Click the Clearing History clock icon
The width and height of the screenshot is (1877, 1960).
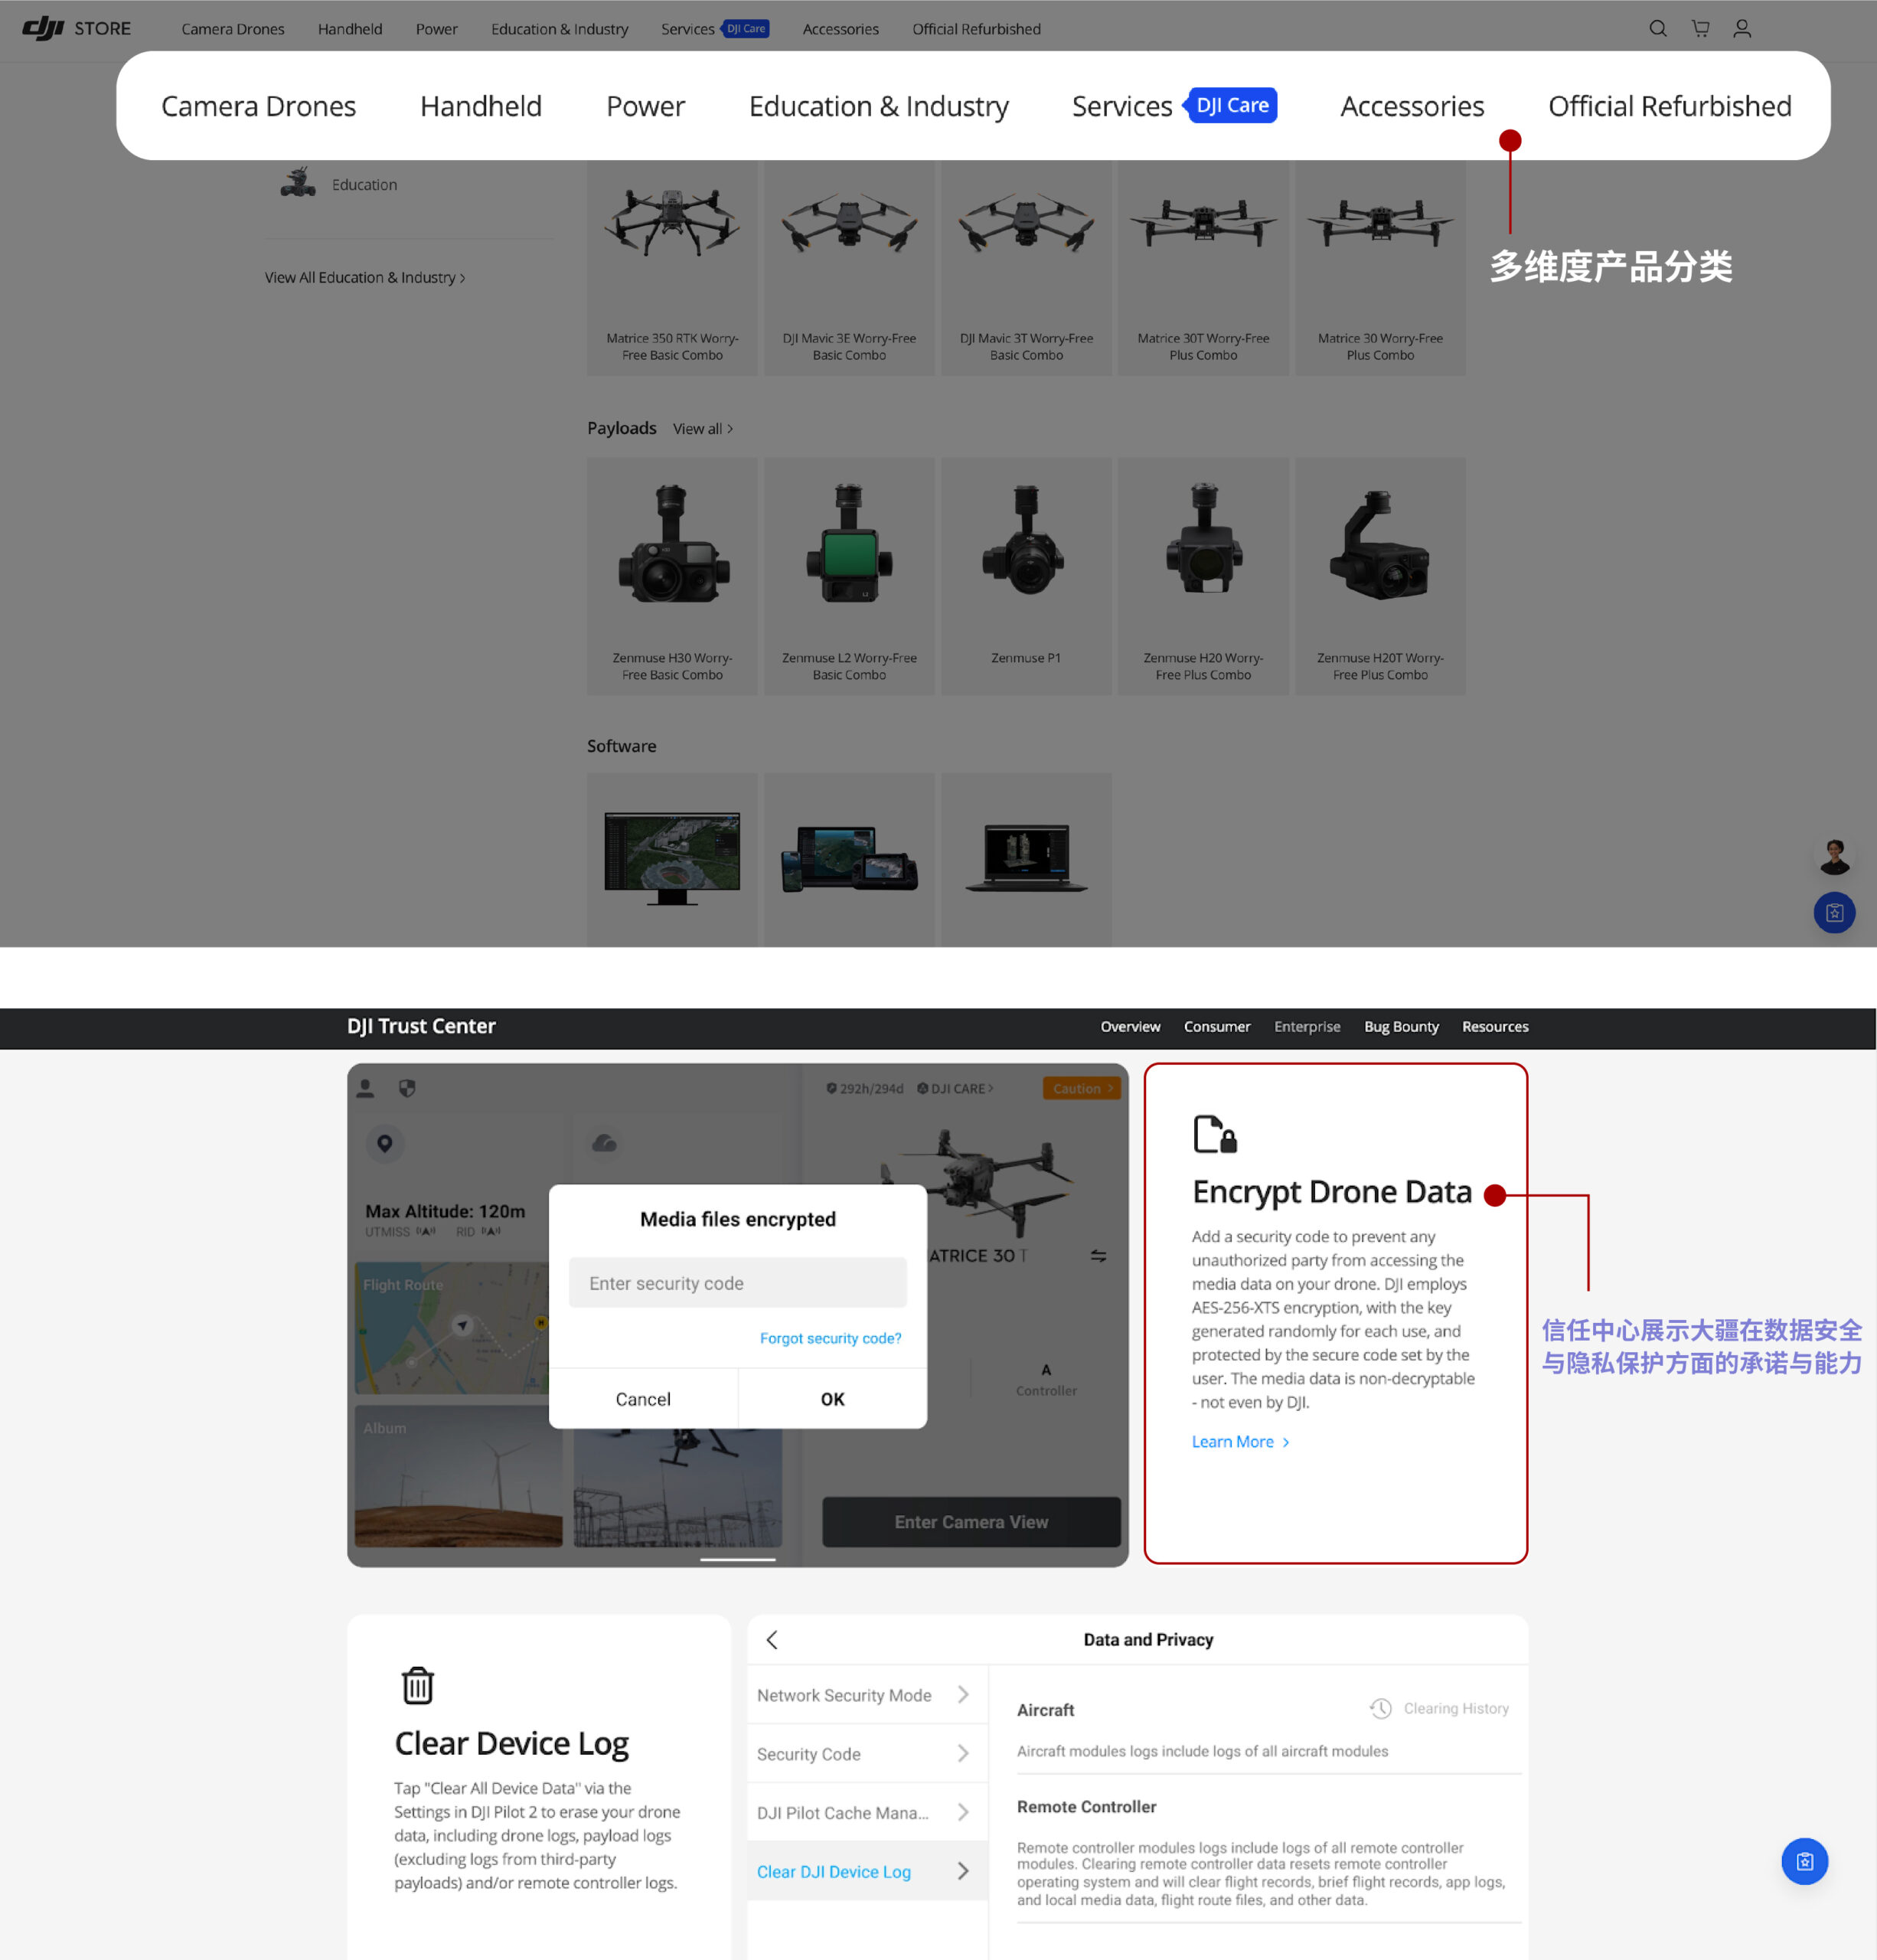(1380, 1708)
